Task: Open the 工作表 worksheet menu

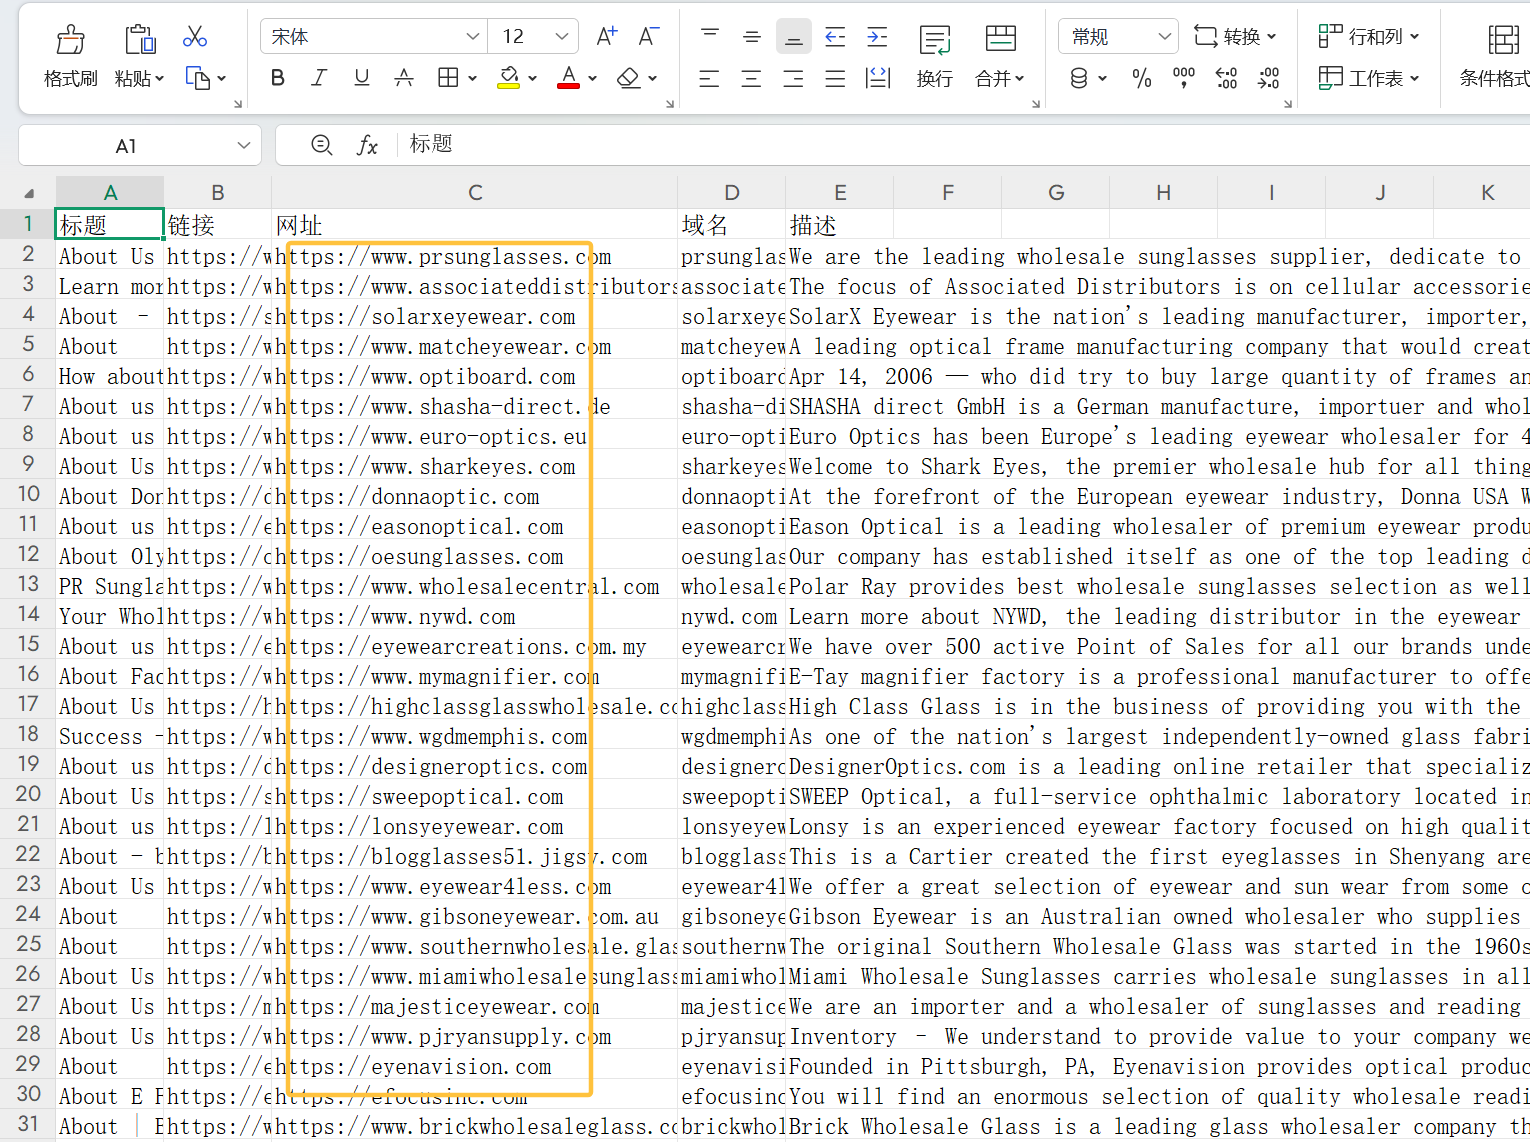Action: click(1369, 78)
